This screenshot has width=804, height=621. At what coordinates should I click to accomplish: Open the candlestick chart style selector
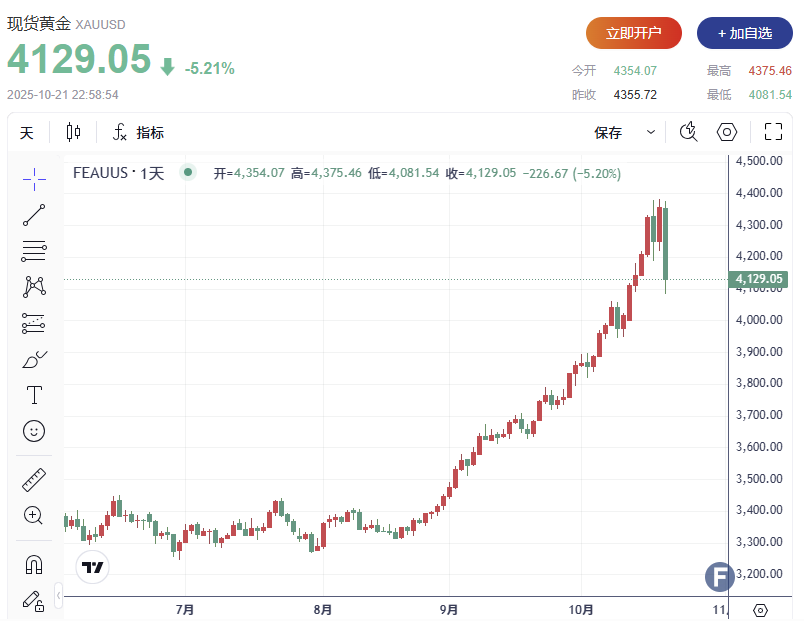pos(73,132)
